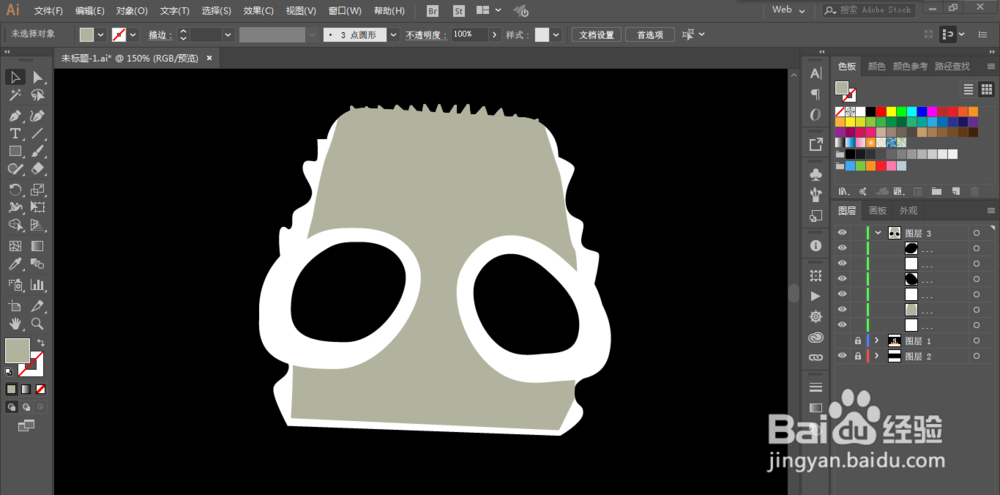Open the Character panel icon
The image size is (1000, 495).
816,74
